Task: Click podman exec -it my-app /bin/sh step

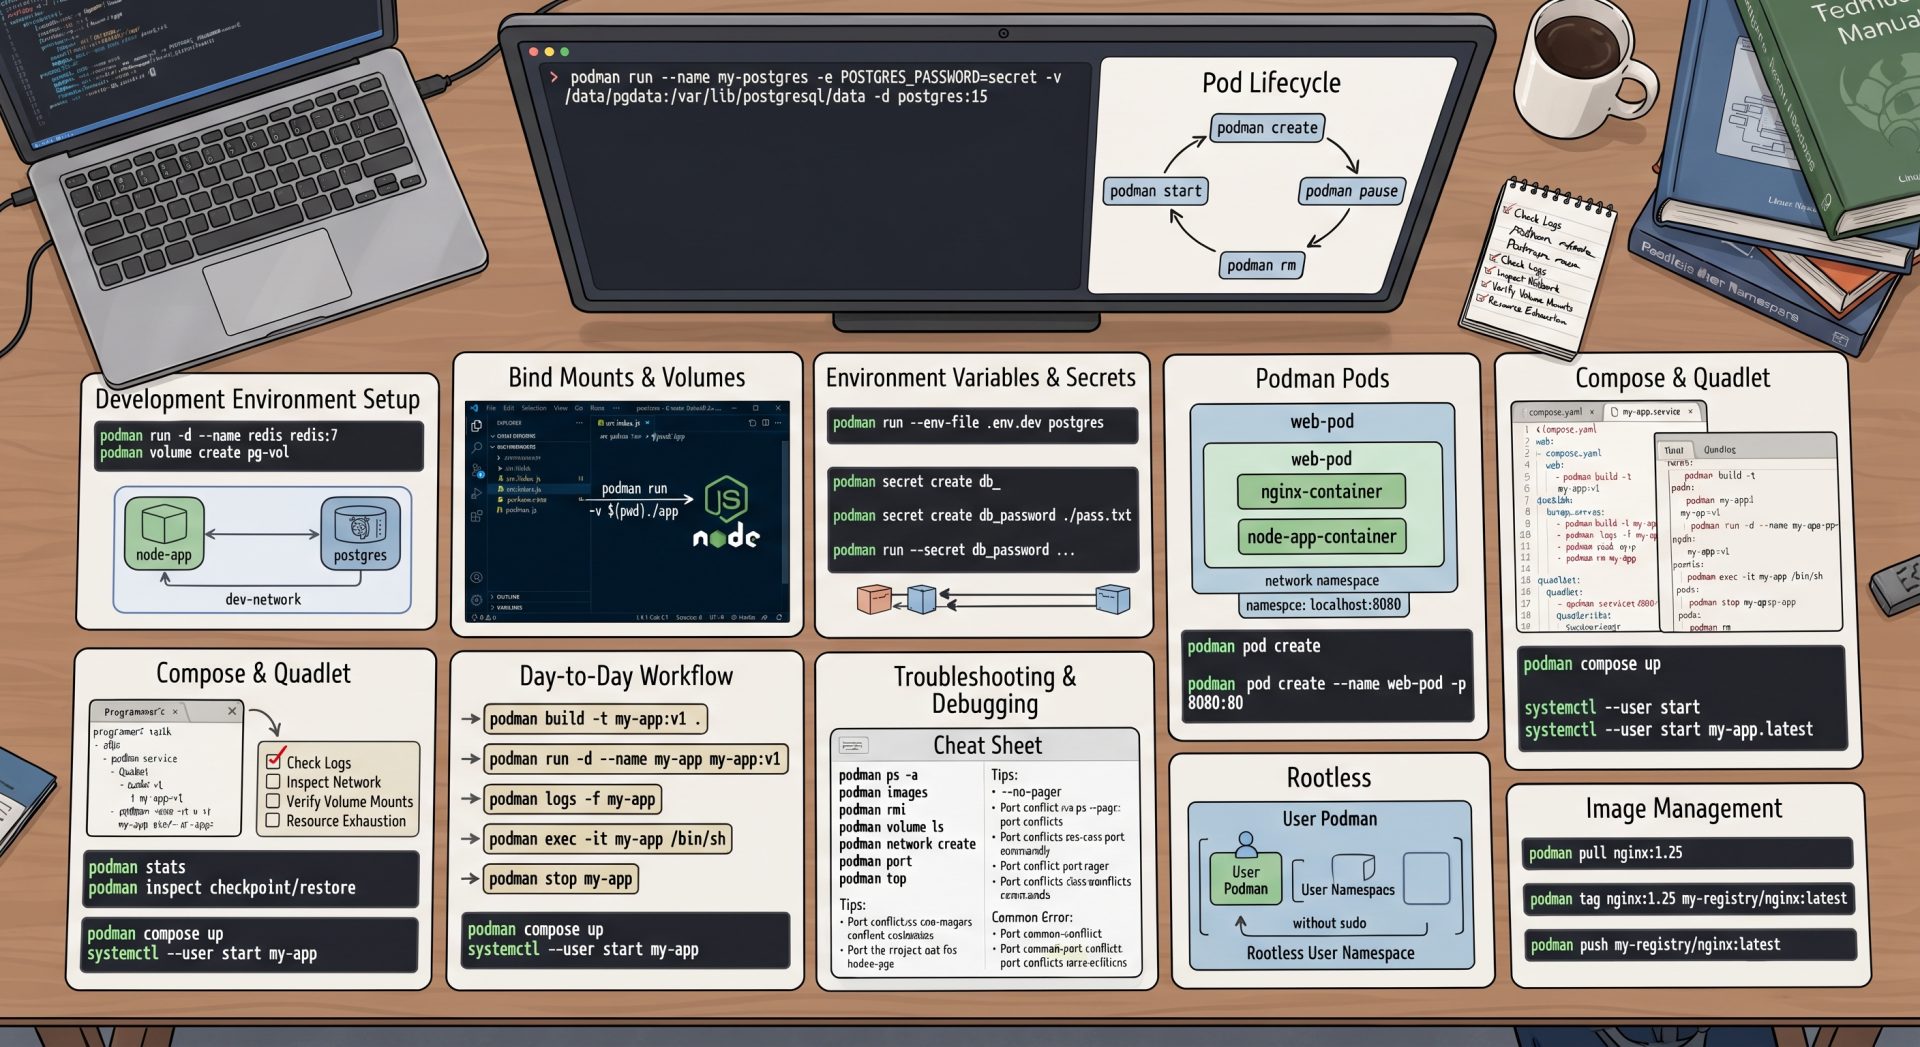Action: pos(608,839)
